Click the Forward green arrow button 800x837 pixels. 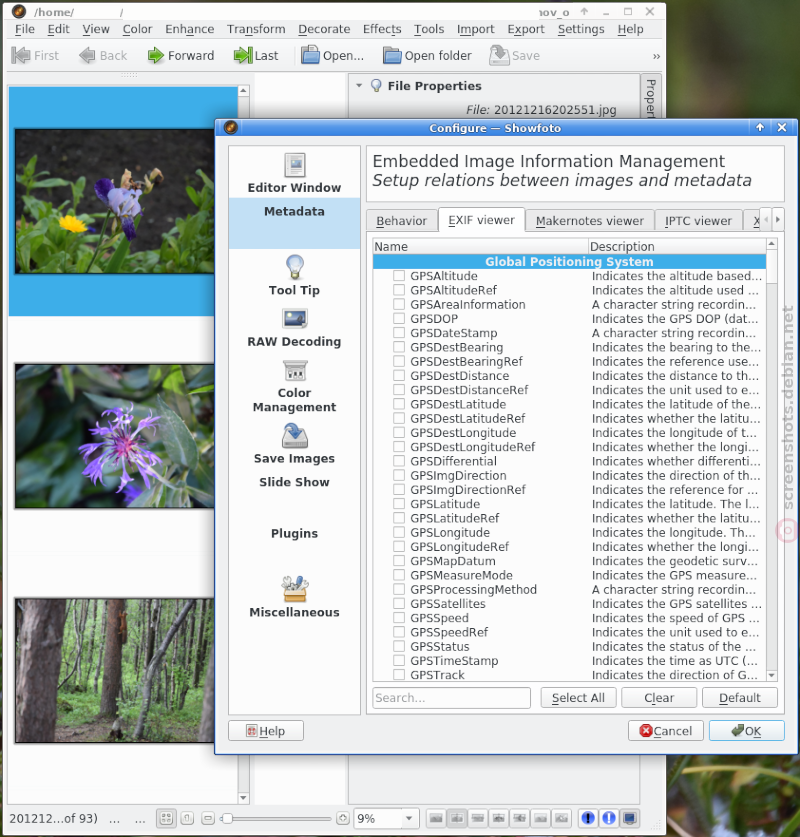pos(181,56)
